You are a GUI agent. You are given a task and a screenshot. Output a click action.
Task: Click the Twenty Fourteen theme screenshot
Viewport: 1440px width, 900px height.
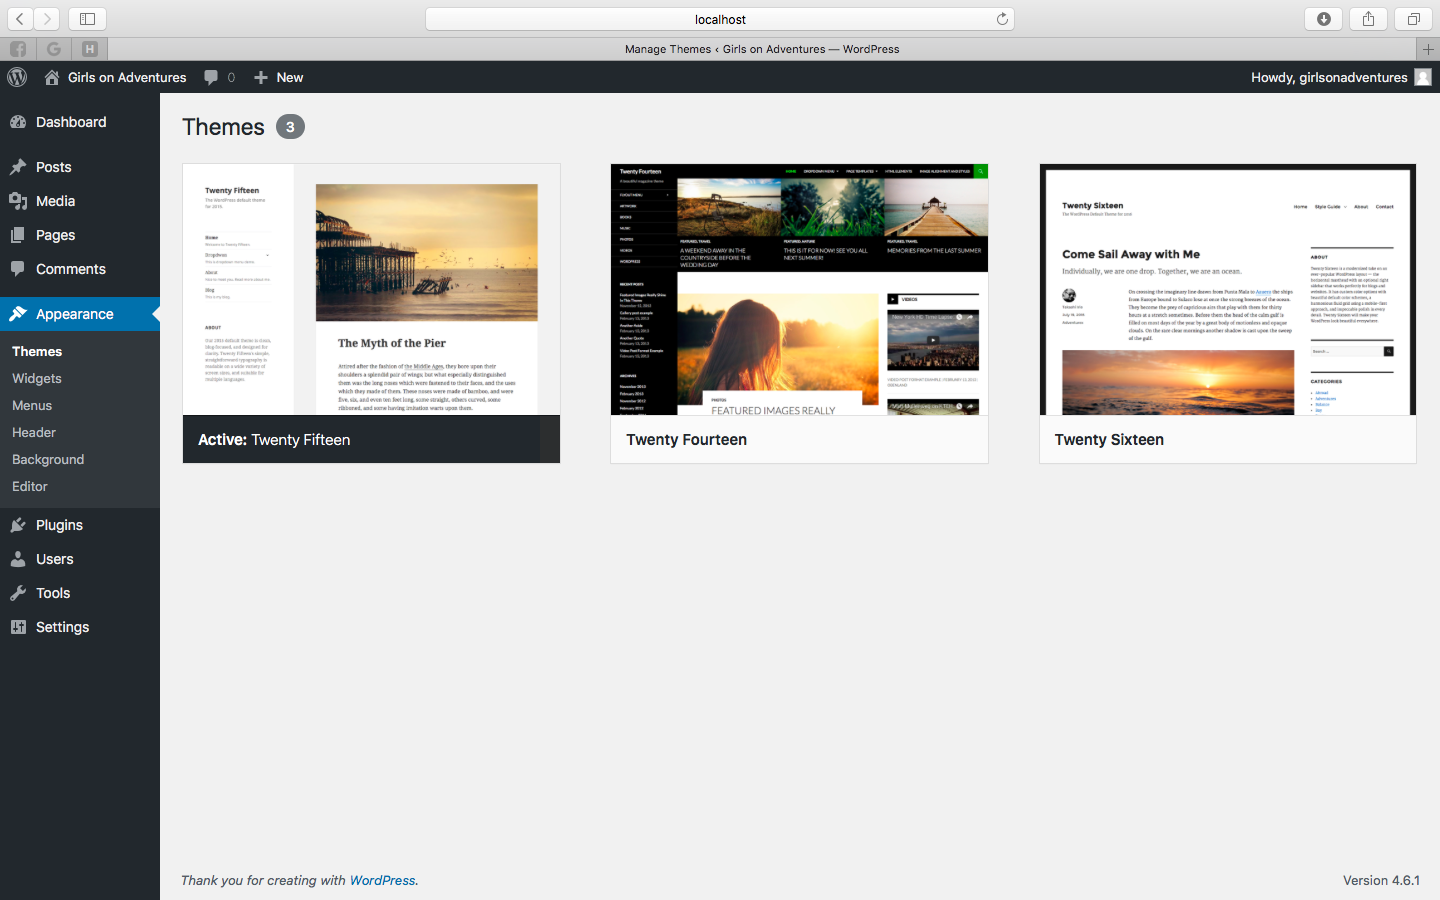(x=799, y=290)
